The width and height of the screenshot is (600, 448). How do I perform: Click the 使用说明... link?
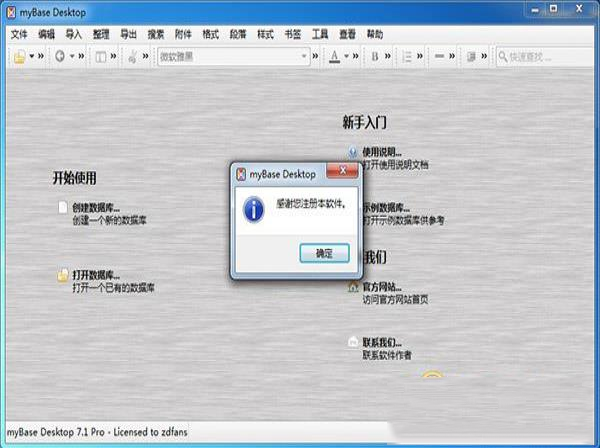click(x=381, y=151)
